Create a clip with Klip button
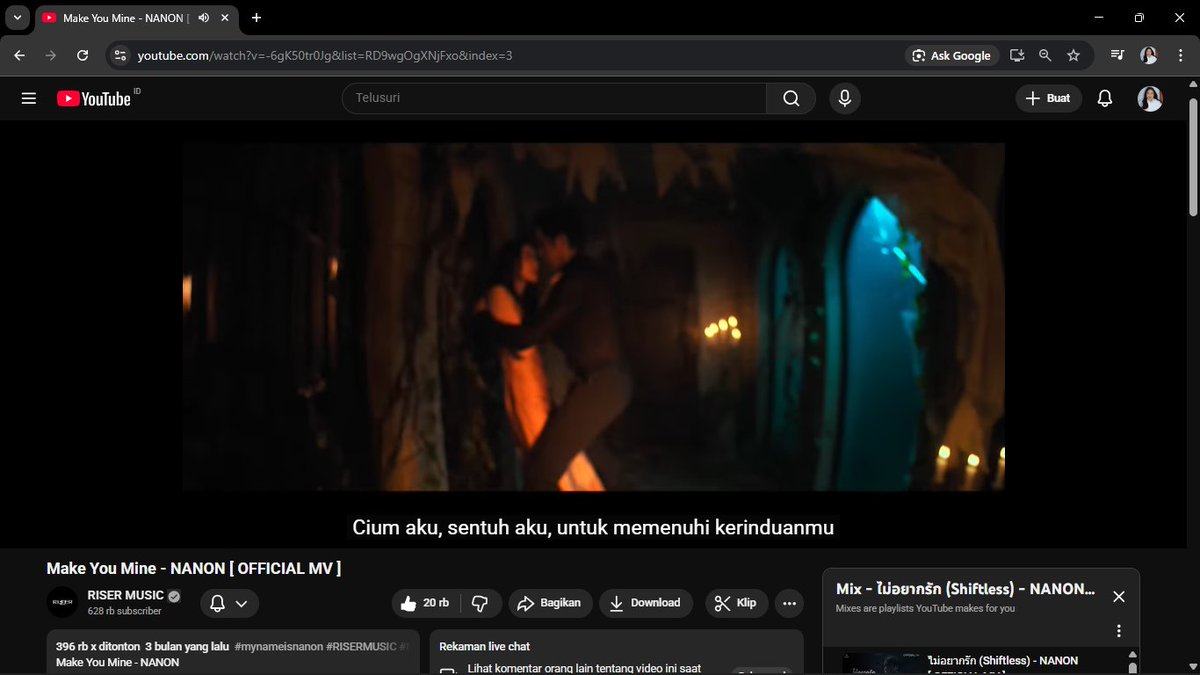 [x=737, y=603]
